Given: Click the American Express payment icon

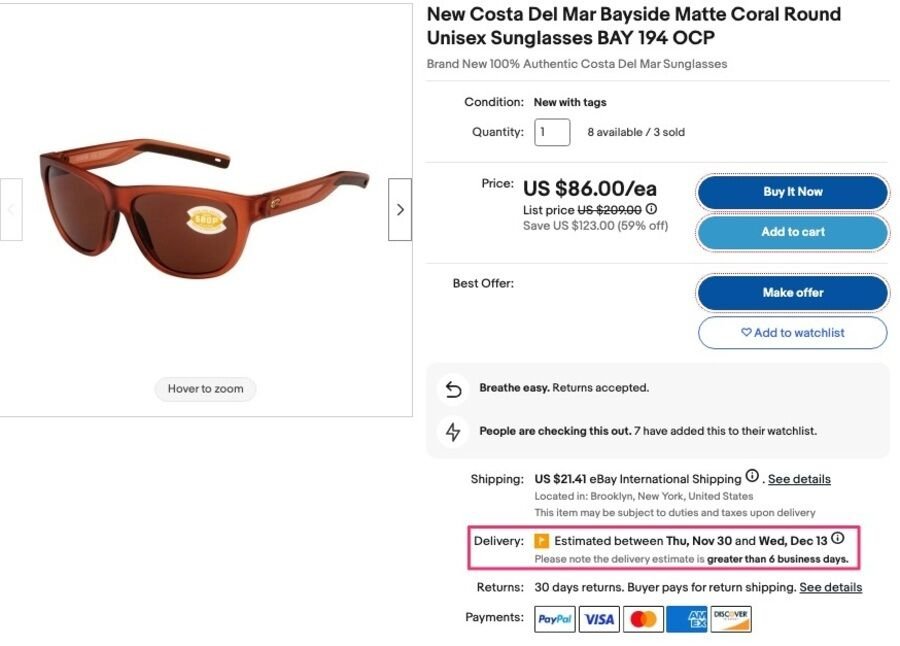Looking at the screenshot, I should (x=687, y=619).
